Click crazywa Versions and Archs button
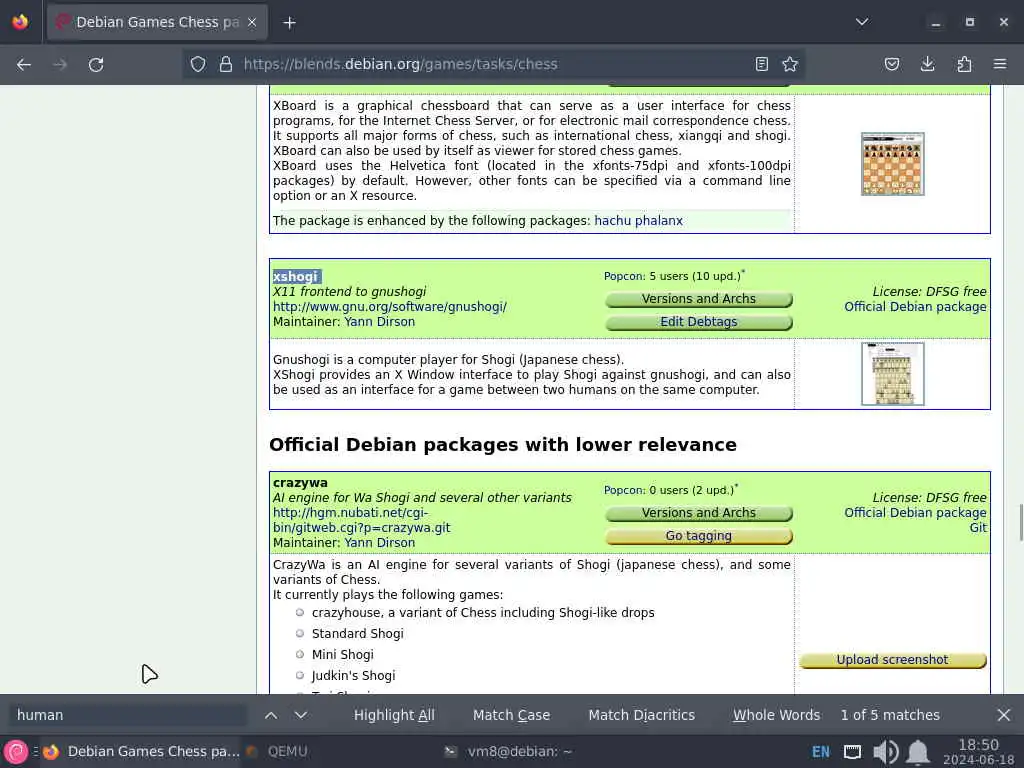The image size is (1024, 768). (x=699, y=513)
